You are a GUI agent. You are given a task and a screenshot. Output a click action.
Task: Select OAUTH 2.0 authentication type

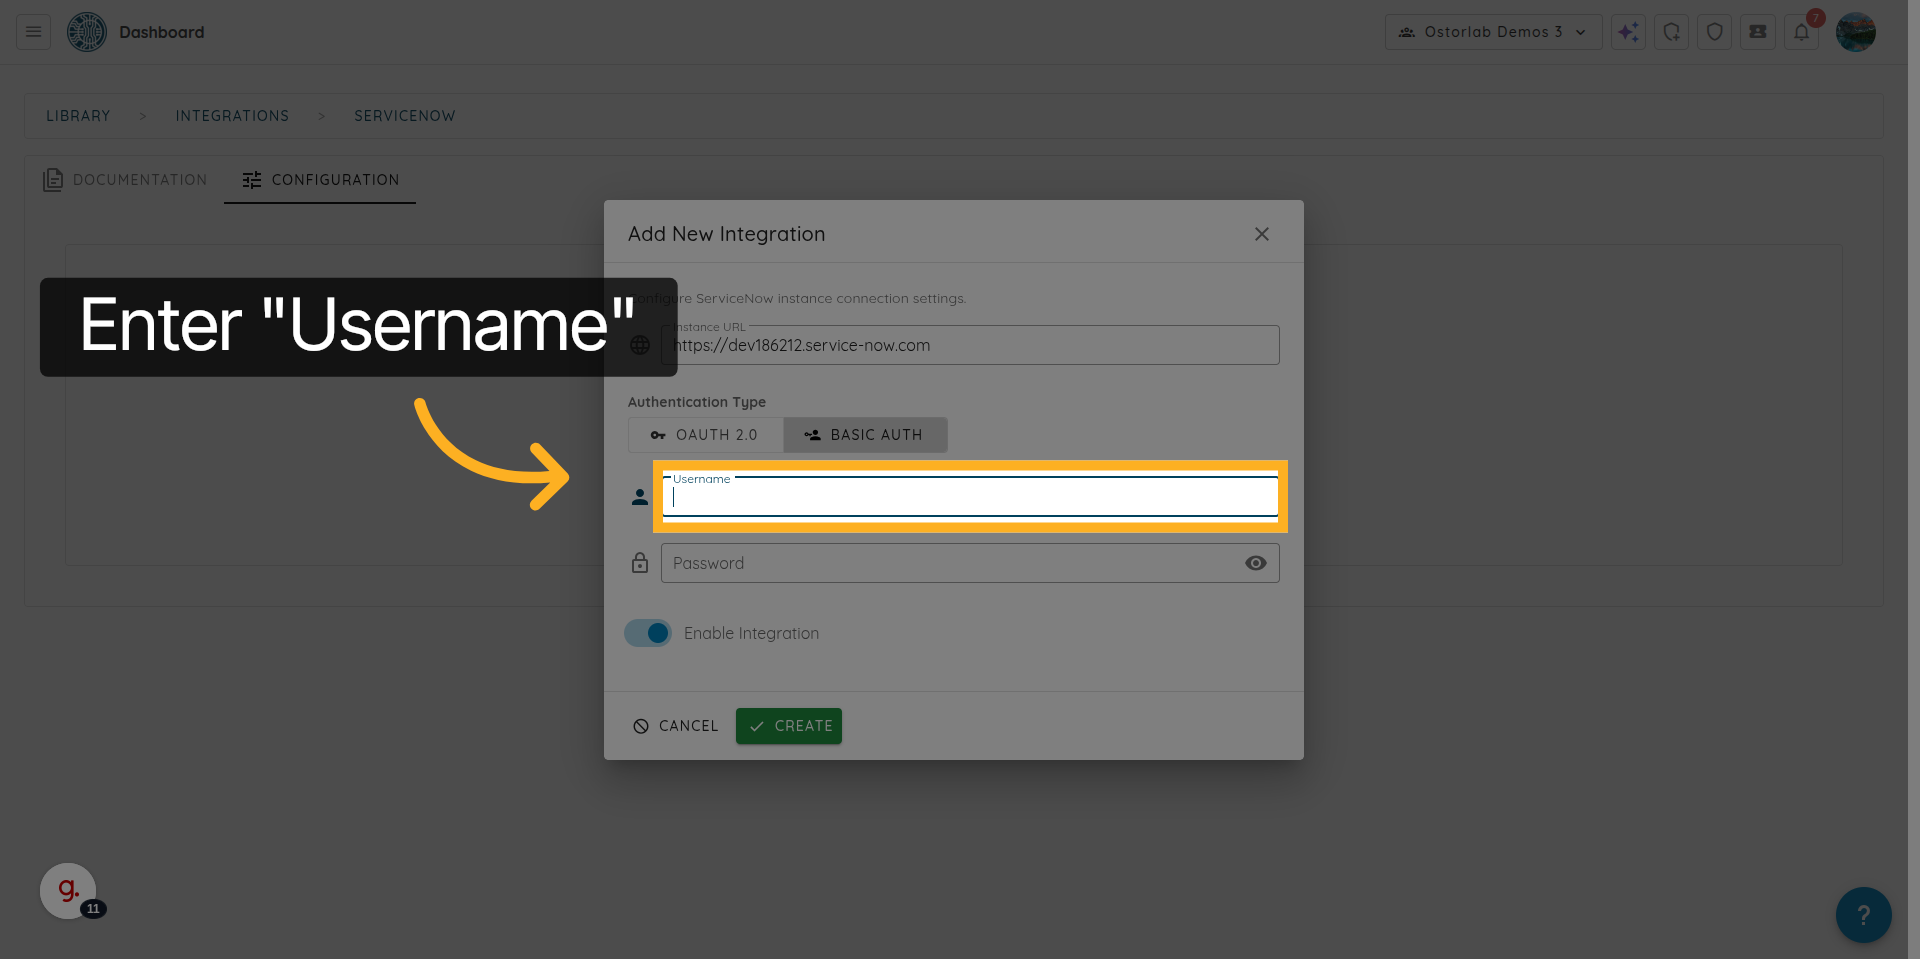click(705, 435)
